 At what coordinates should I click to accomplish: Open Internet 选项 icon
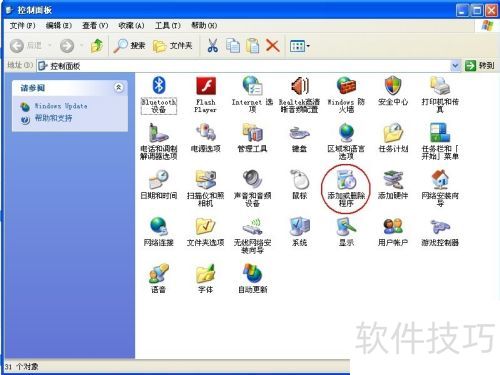tap(252, 95)
